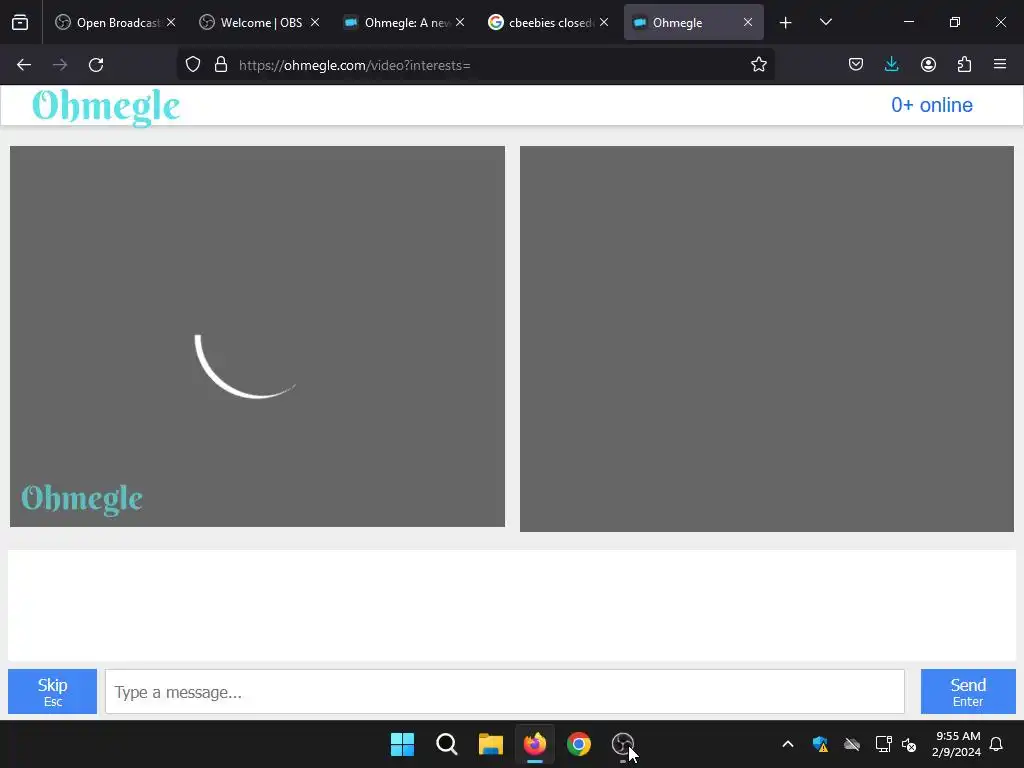Open the Downloads panel
The height and width of the screenshot is (768, 1024).
tap(891, 65)
